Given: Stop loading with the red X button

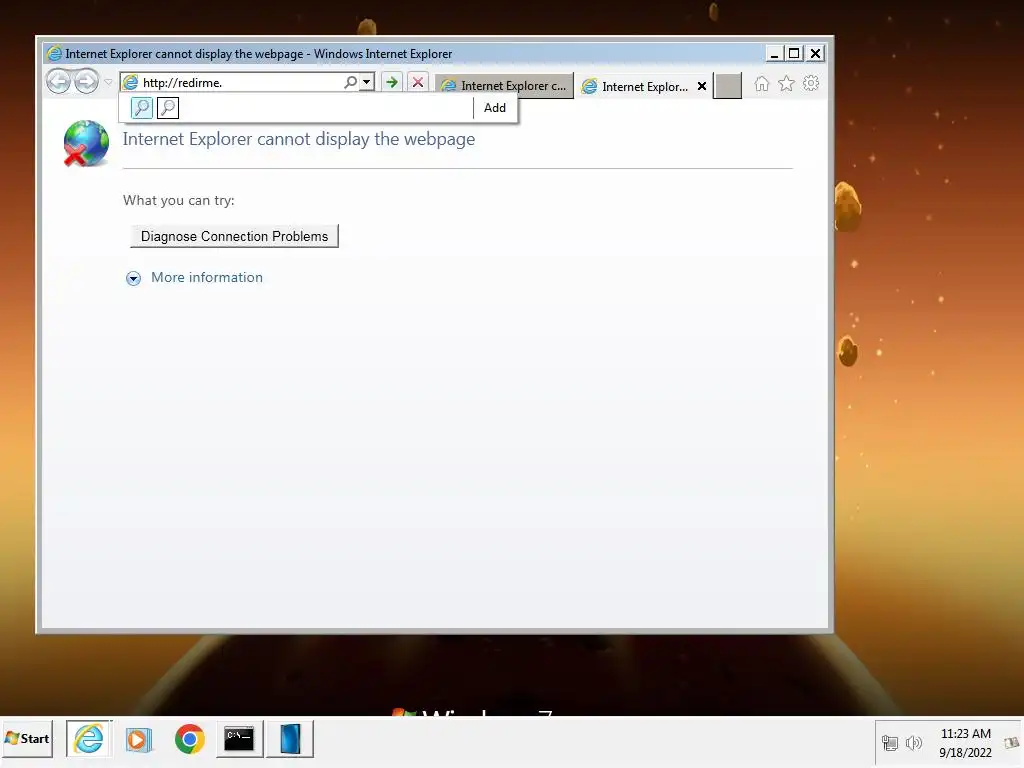Looking at the screenshot, I should [x=418, y=82].
